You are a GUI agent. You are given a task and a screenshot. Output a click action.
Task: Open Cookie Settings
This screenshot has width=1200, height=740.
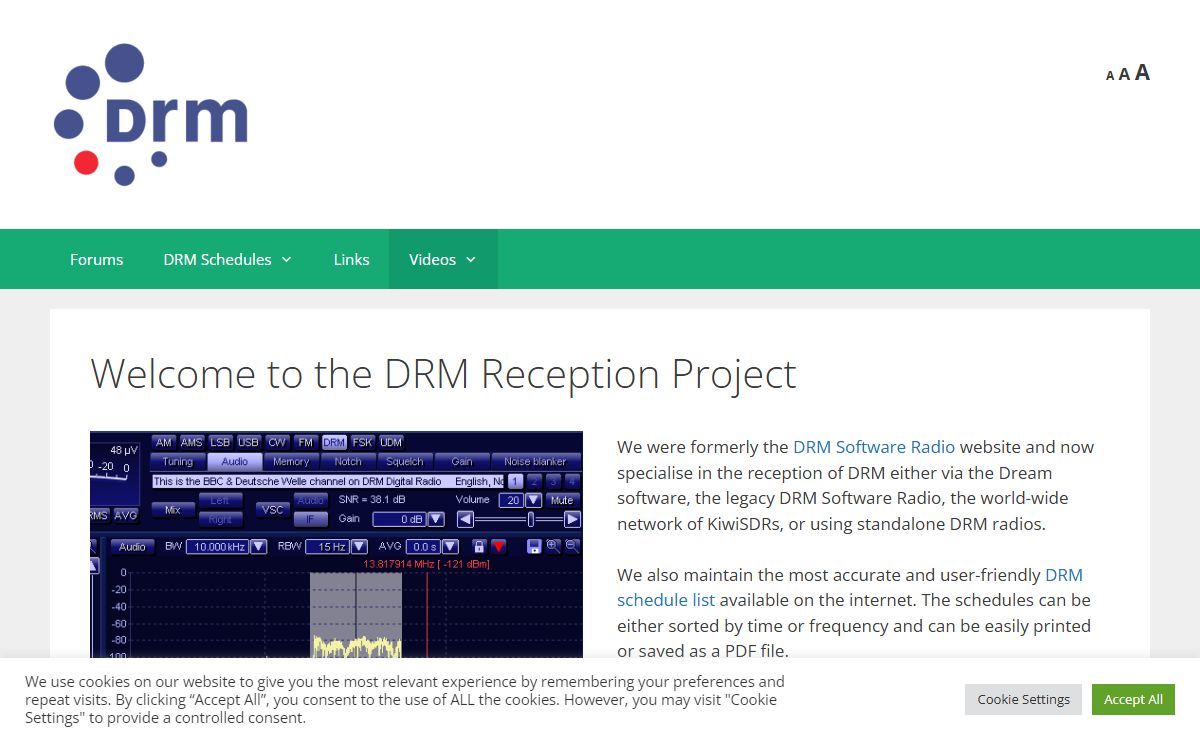pos(1023,699)
